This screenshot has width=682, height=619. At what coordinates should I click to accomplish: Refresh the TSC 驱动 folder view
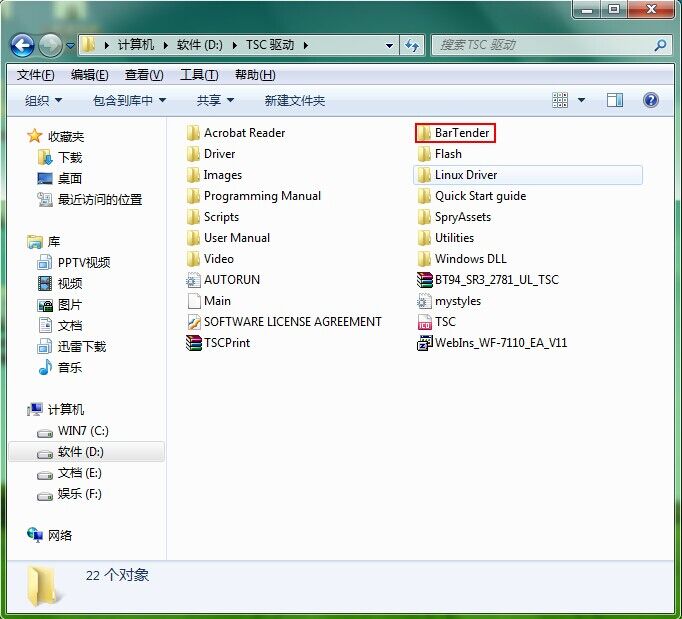pyautogui.click(x=411, y=45)
